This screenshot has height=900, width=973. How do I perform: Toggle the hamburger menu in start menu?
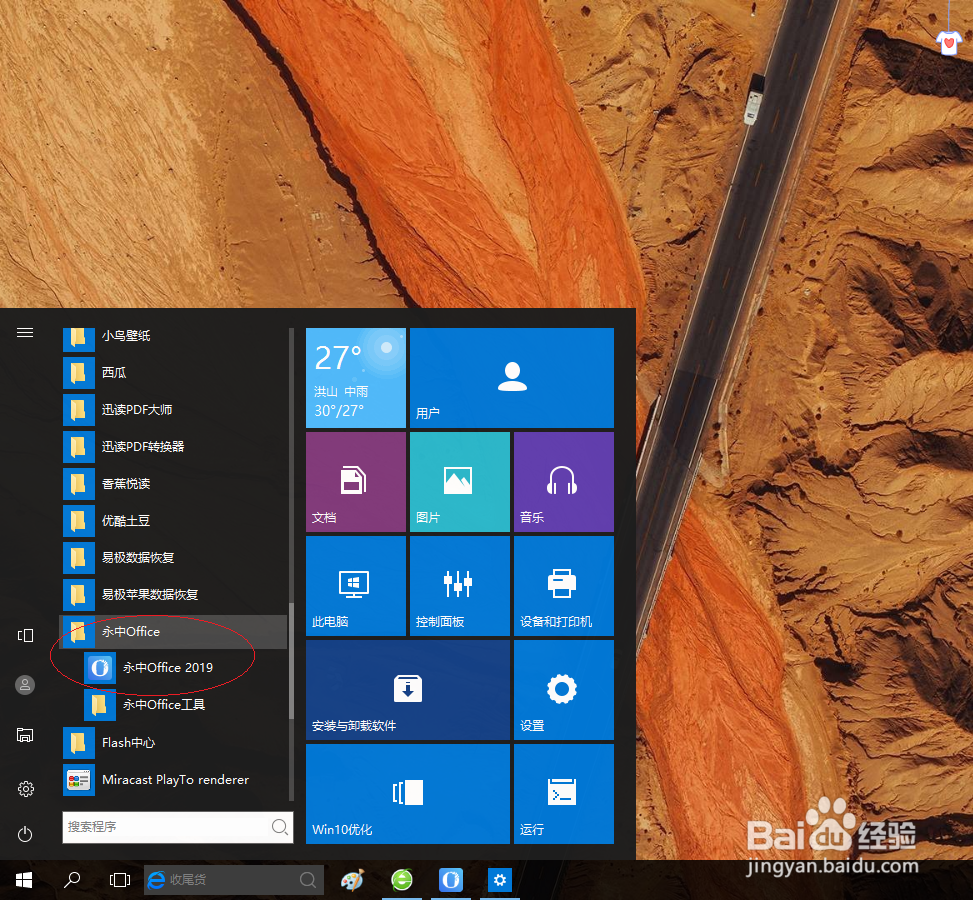[25, 333]
